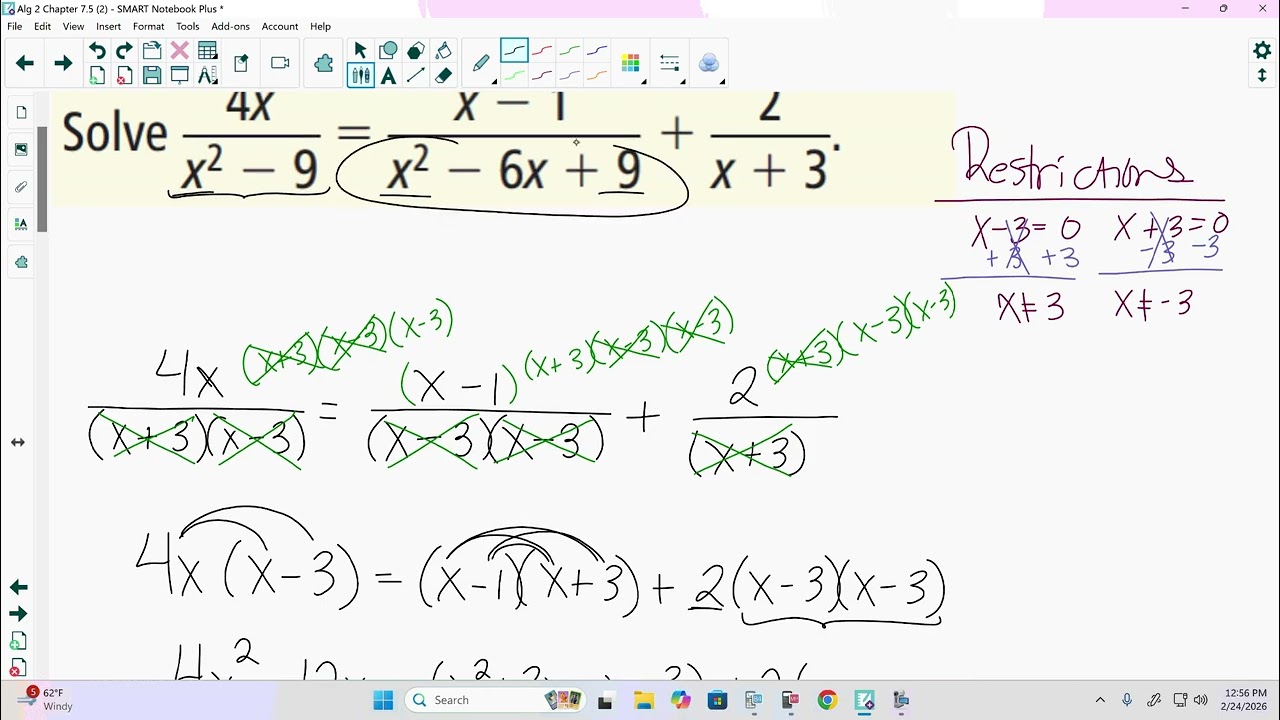
Task: Choose the black pen line style
Action: 514,50
